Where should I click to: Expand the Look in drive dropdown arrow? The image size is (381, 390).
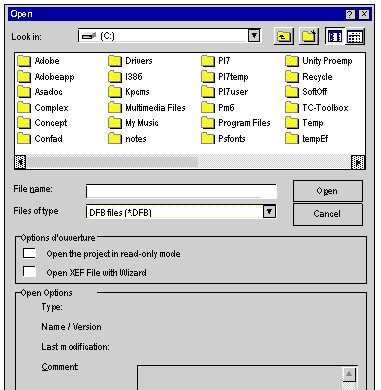click(254, 35)
